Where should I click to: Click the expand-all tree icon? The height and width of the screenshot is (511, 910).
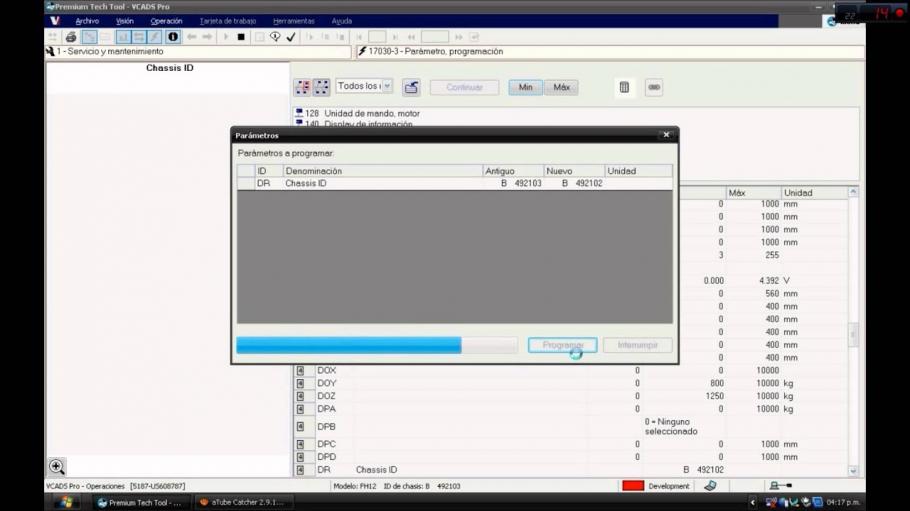point(303,87)
